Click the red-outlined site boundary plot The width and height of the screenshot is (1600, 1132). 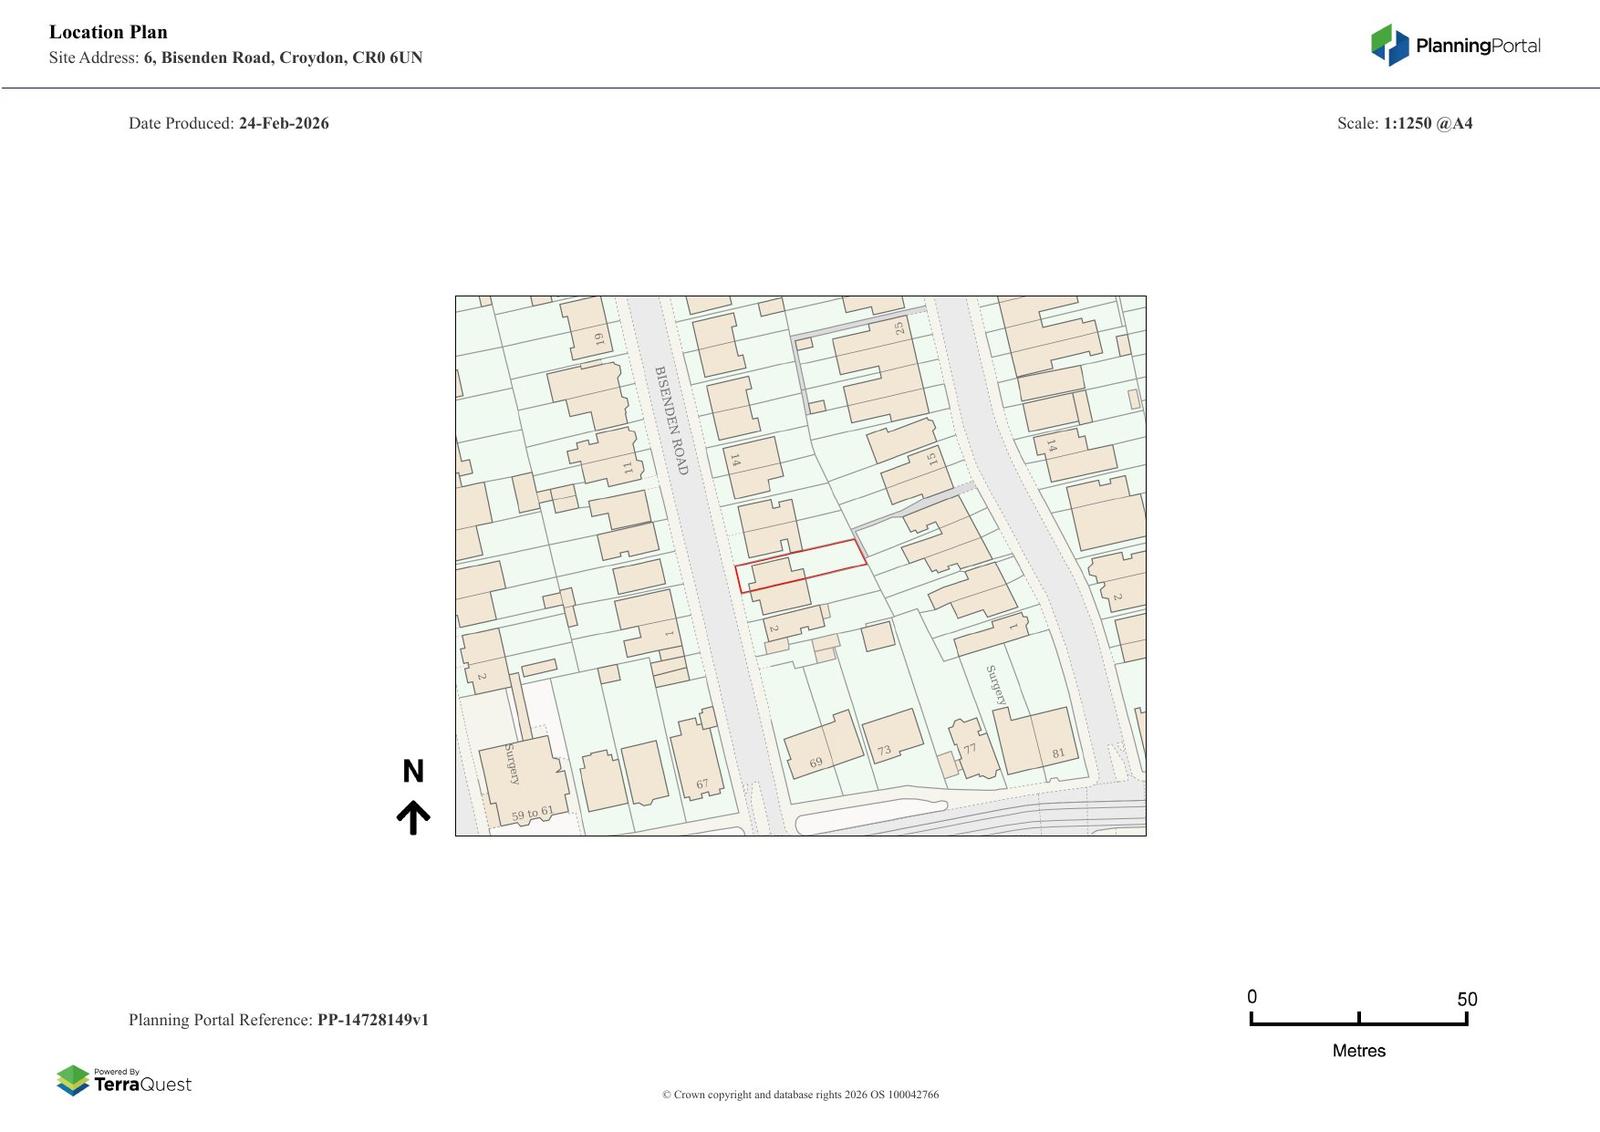[801, 565]
